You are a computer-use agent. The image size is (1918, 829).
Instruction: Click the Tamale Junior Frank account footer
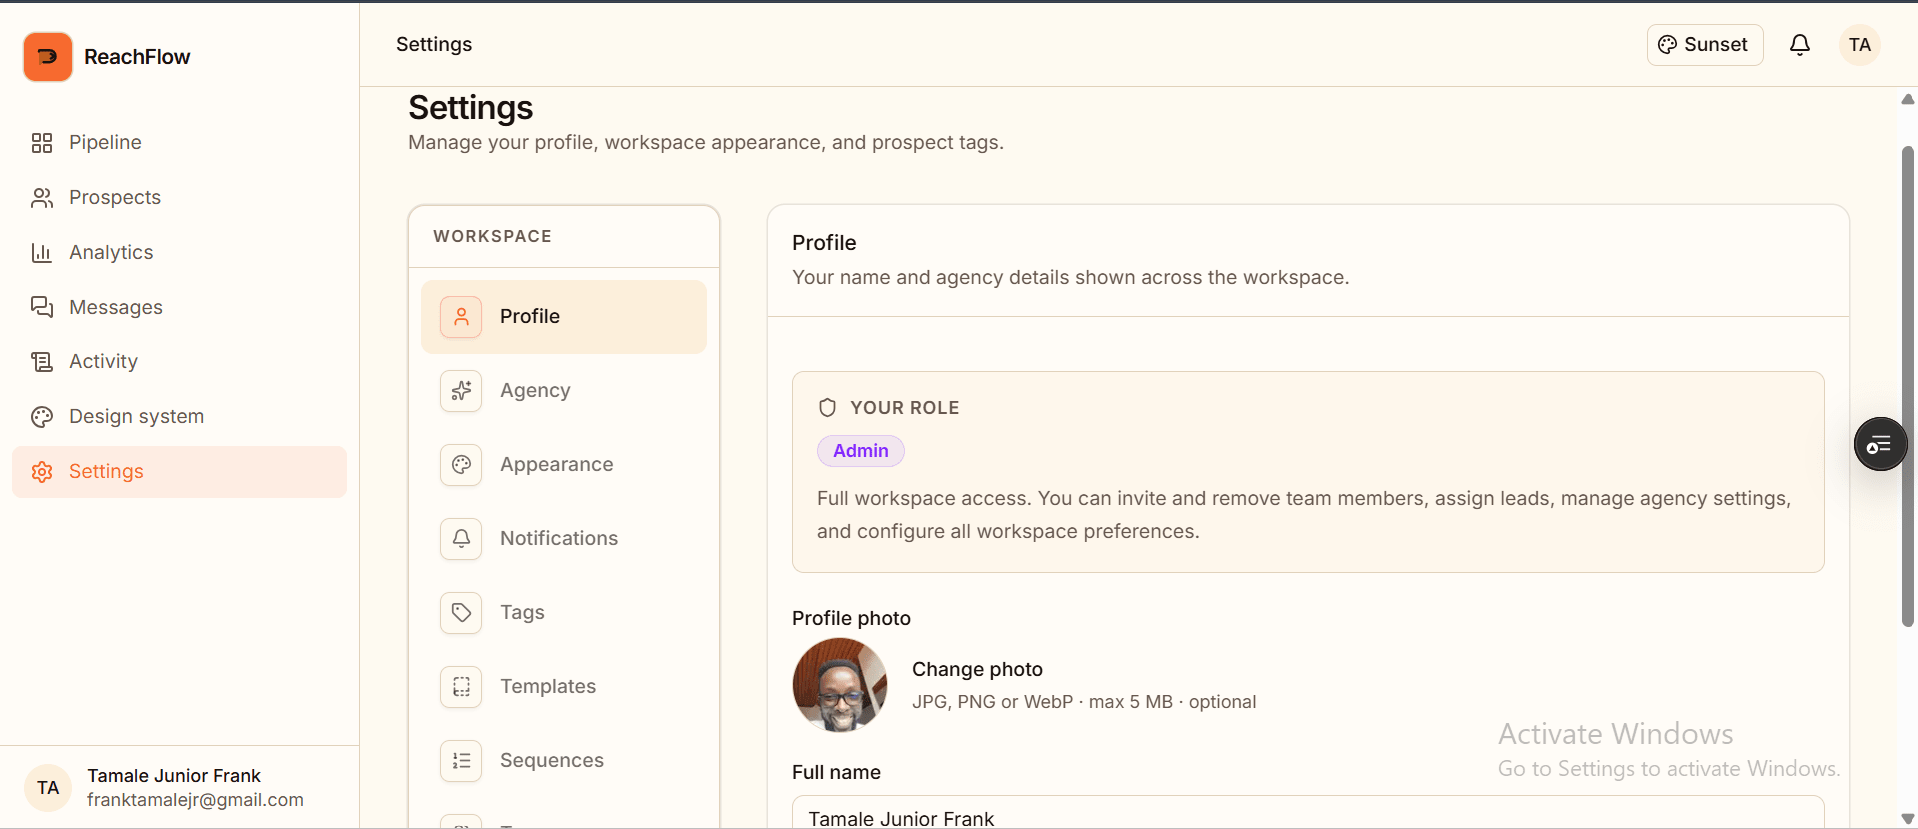point(179,788)
